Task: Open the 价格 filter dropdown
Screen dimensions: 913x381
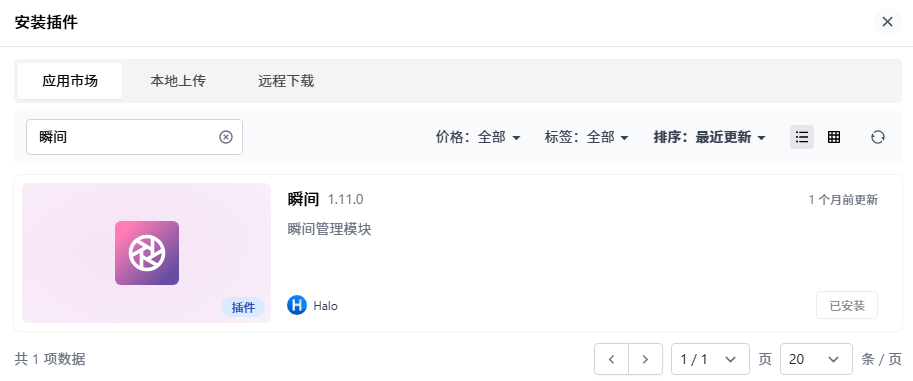Action: click(478, 137)
